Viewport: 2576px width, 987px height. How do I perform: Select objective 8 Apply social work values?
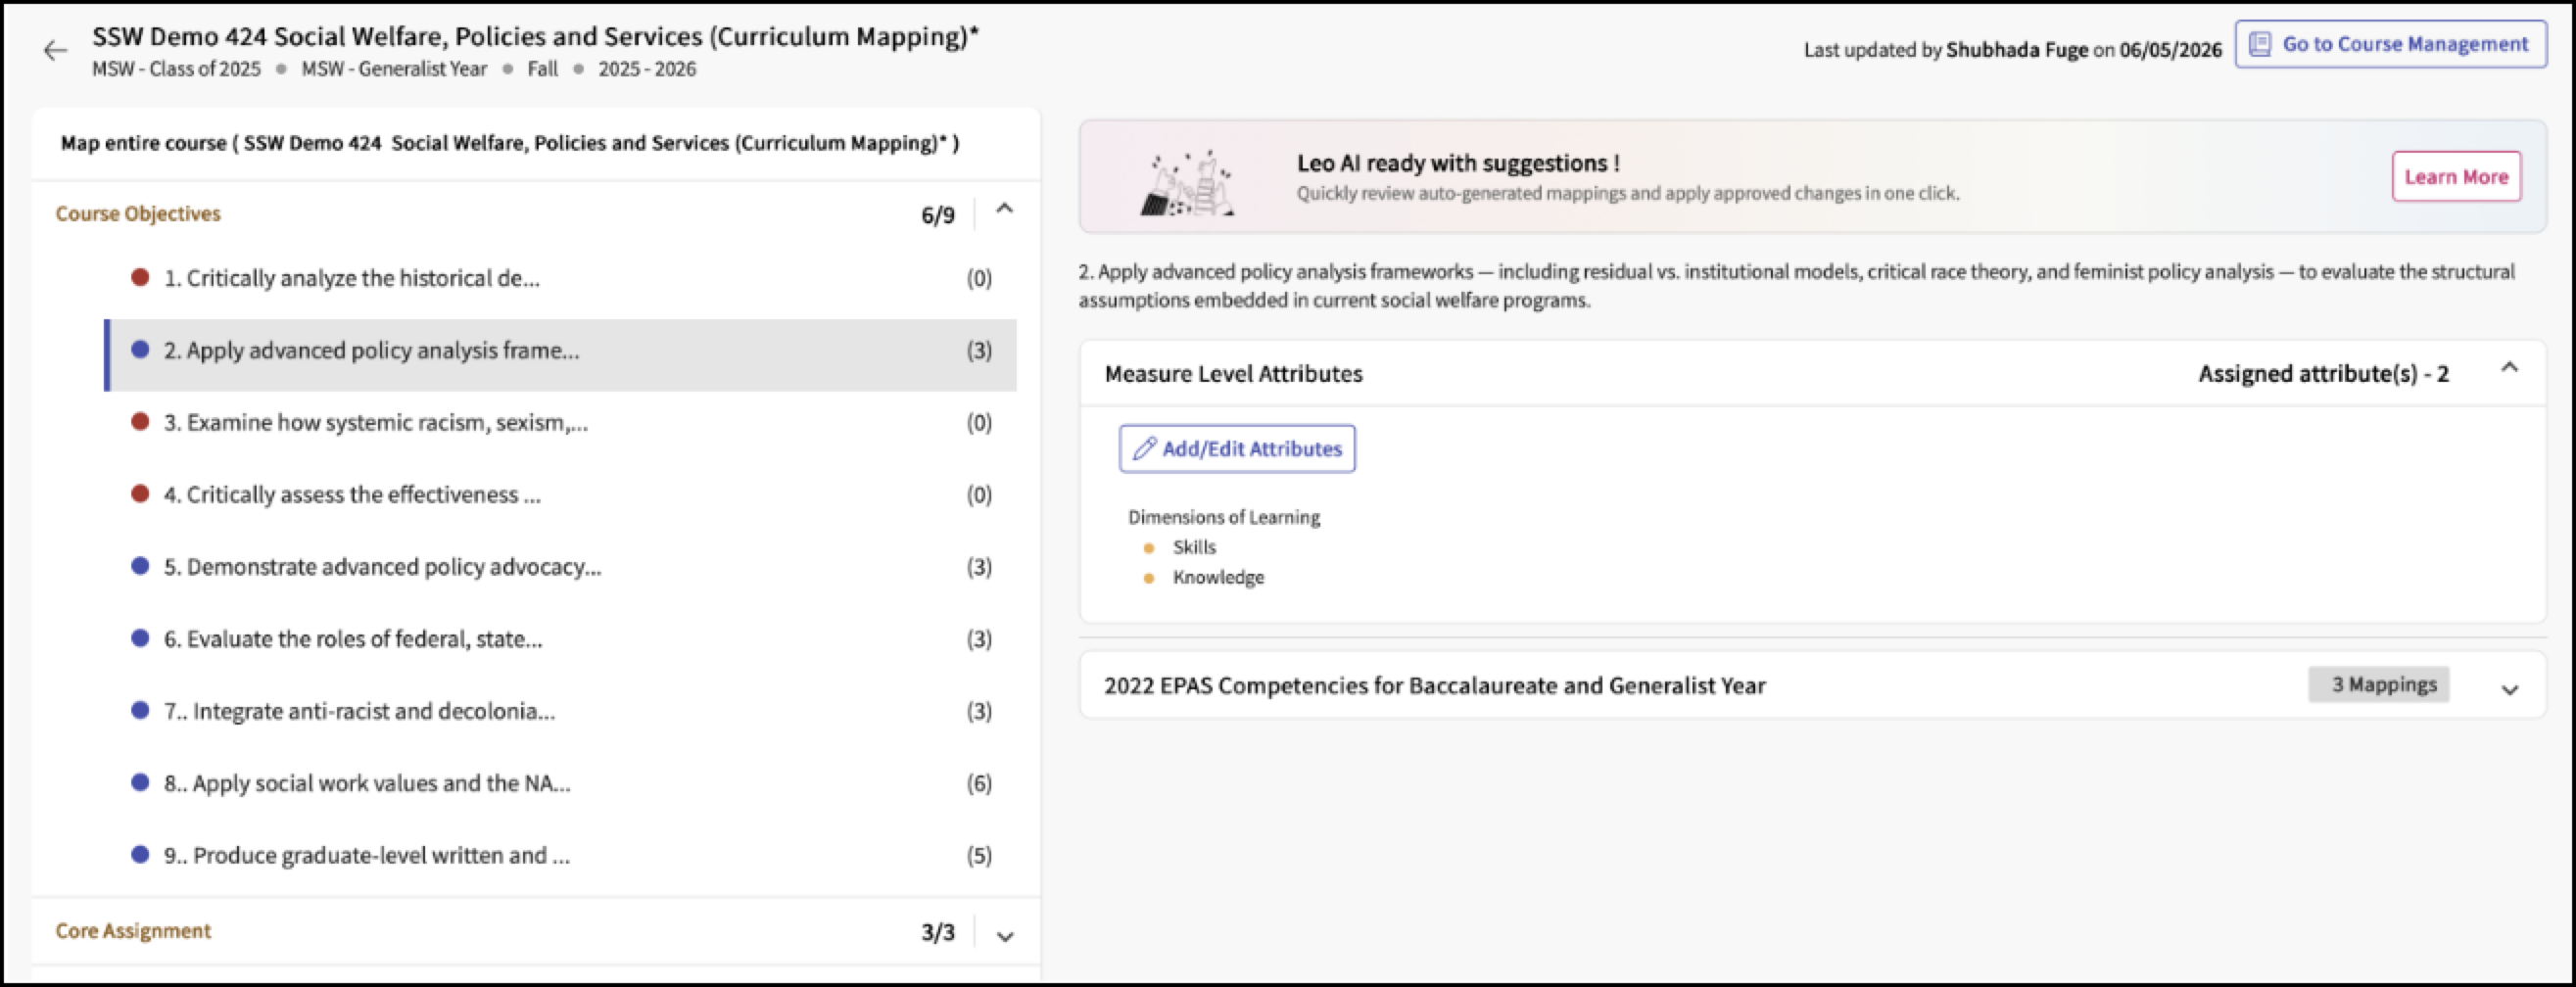560,783
